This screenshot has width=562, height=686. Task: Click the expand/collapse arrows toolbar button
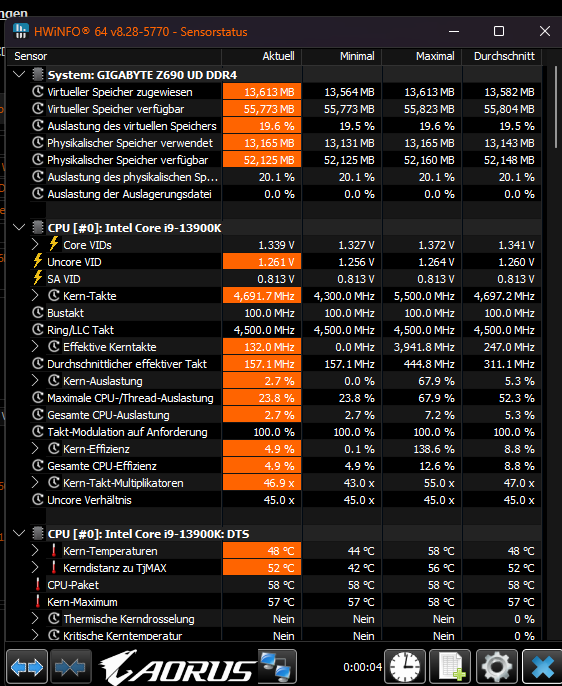tap(27, 667)
